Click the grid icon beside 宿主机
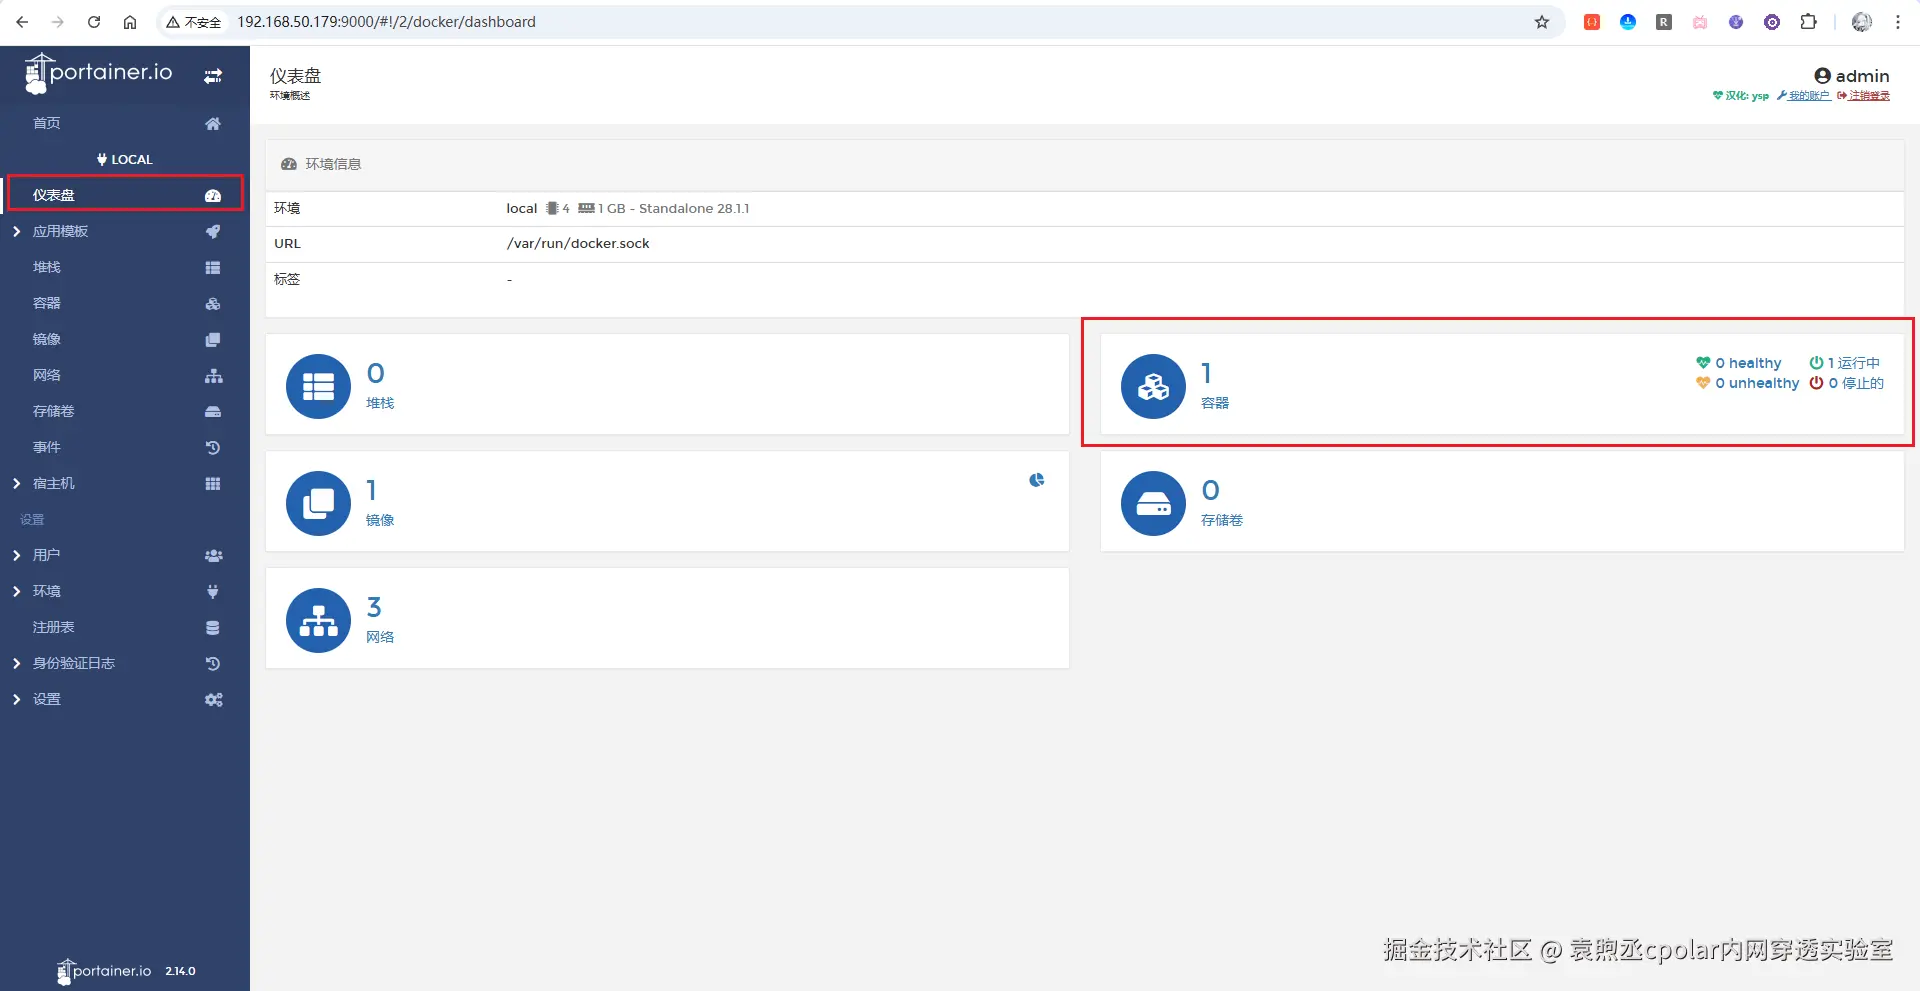The image size is (1920, 991). (213, 484)
